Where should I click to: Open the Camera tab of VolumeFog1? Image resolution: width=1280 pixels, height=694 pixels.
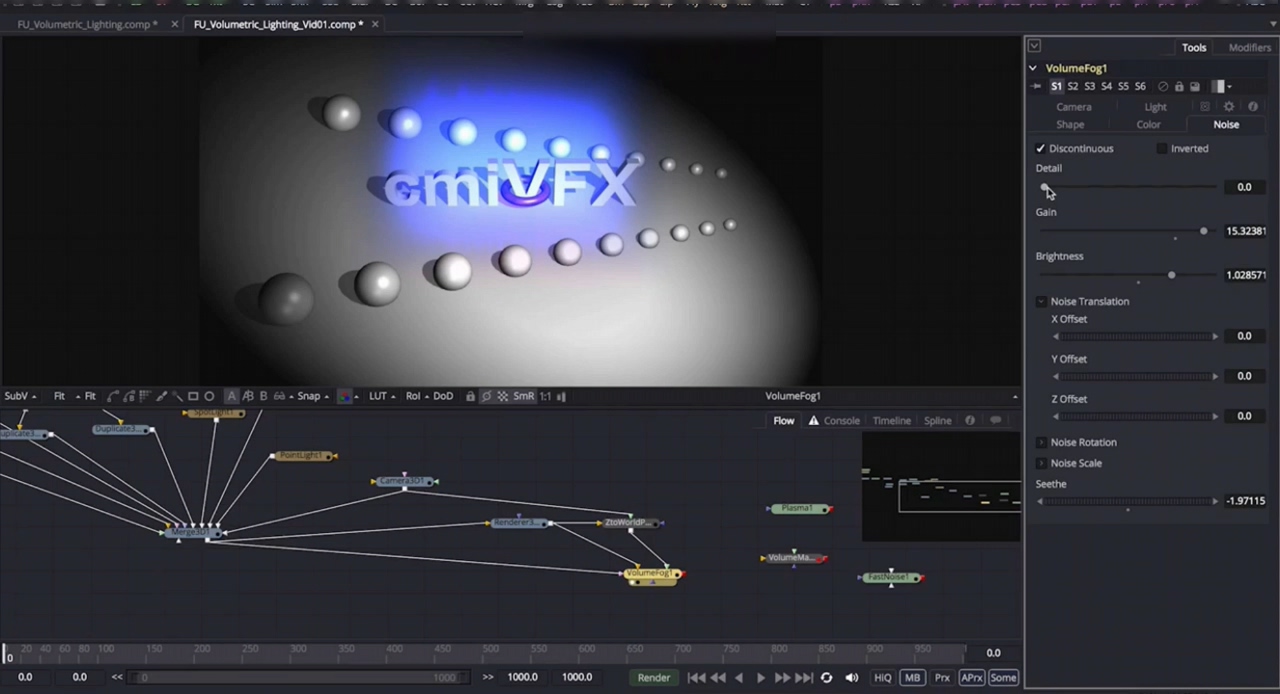pyautogui.click(x=1074, y=107)
